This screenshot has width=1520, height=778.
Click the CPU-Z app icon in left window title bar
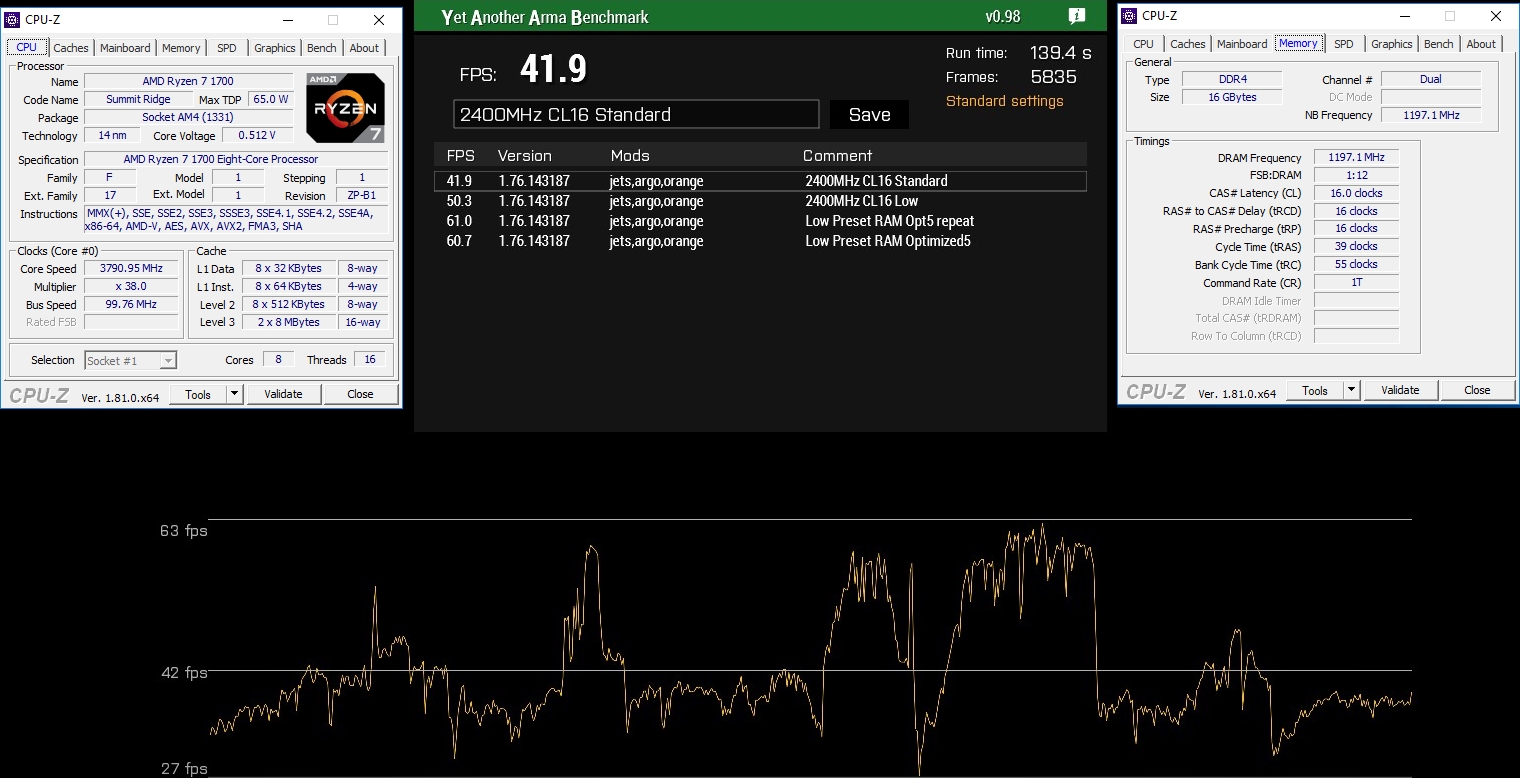(12, 20)
